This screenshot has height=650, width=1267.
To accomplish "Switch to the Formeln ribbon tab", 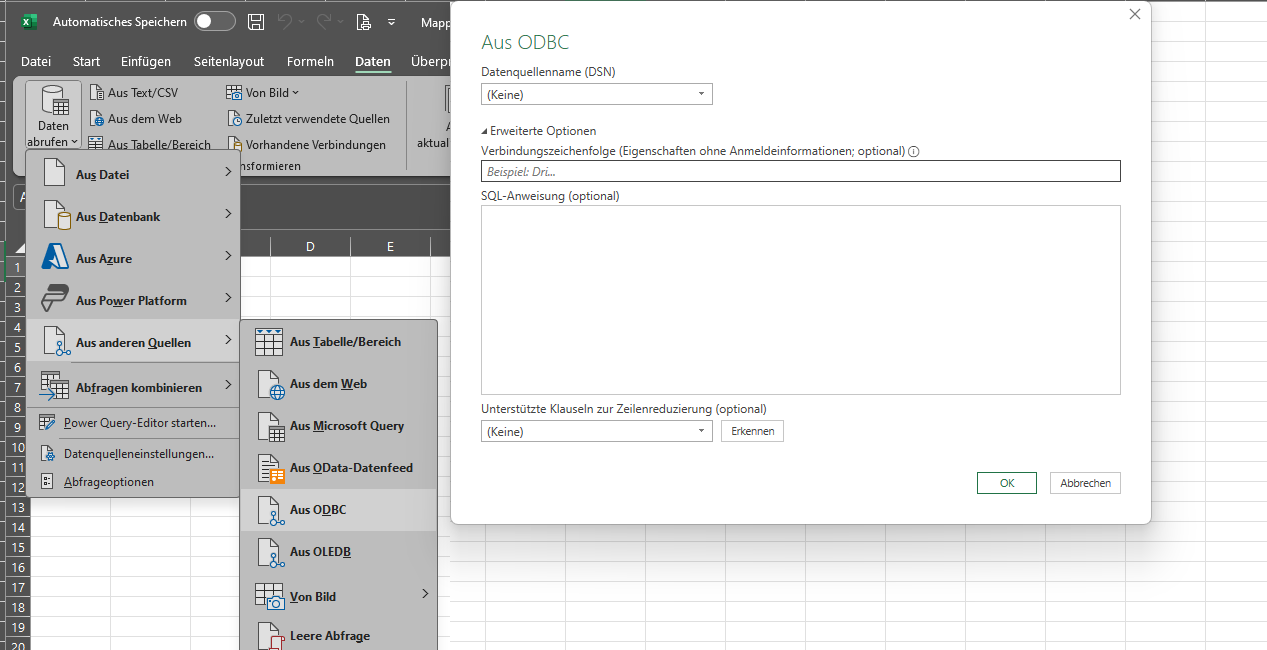I will [x=310, y=61].
